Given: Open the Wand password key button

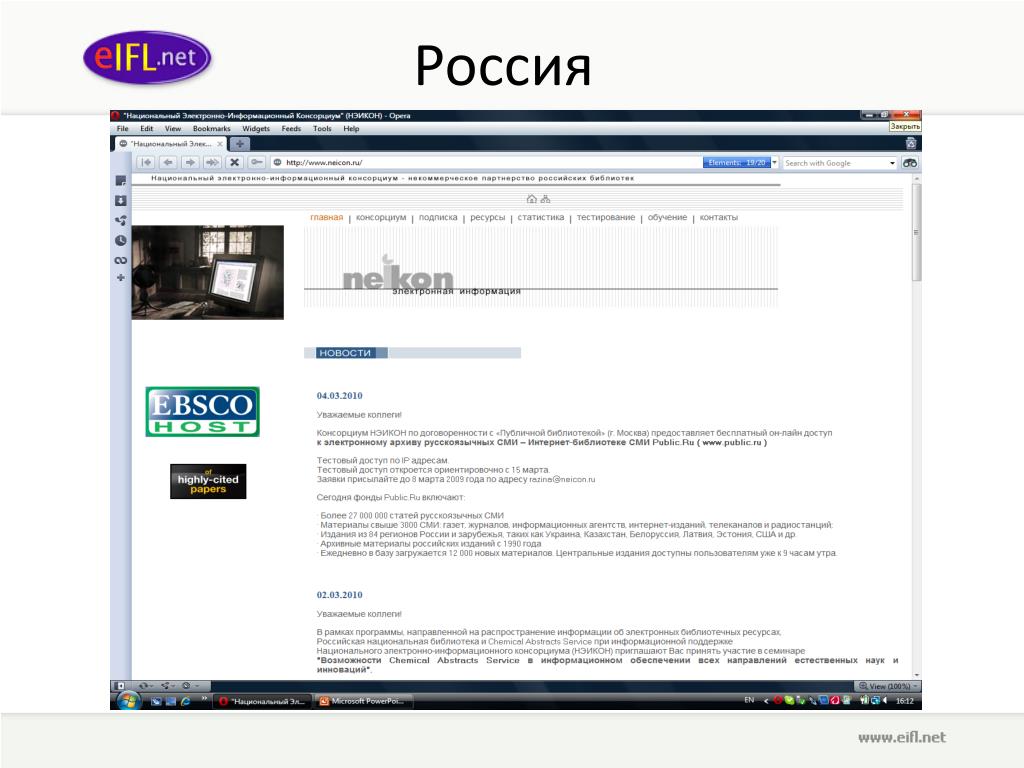Looking at the screenshot, I should click(x=257, y=163).
